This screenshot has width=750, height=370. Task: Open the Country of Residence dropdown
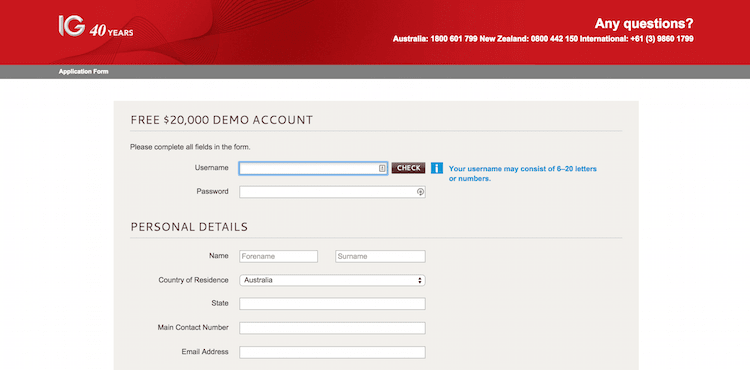(332, 280)
